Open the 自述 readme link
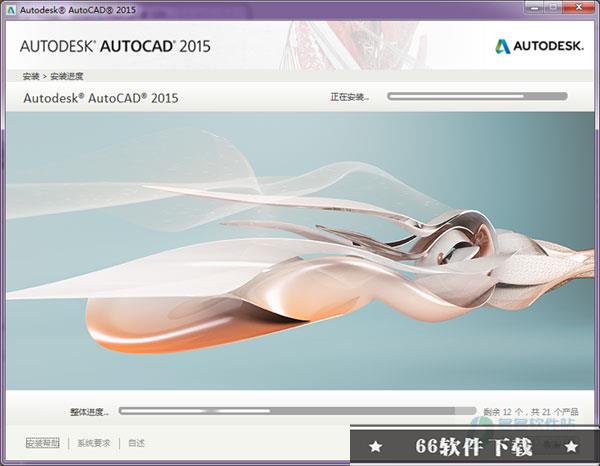Screen dimensions: 600x466 point(136,443)
